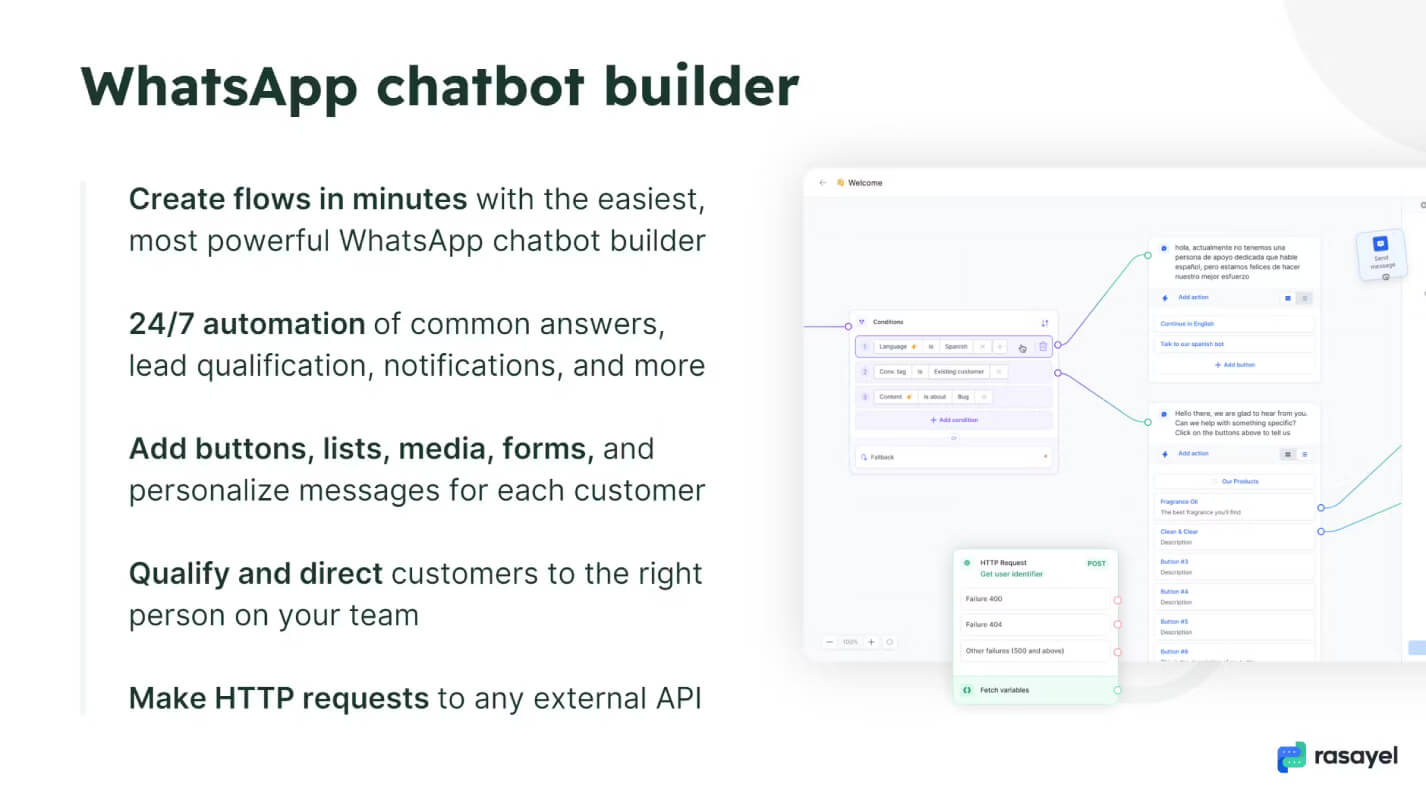Image resolution: width=1426 pixels, height=800 pixels.
Task: Click the Fetch variables row
Action: click(x=1035, y=690)
